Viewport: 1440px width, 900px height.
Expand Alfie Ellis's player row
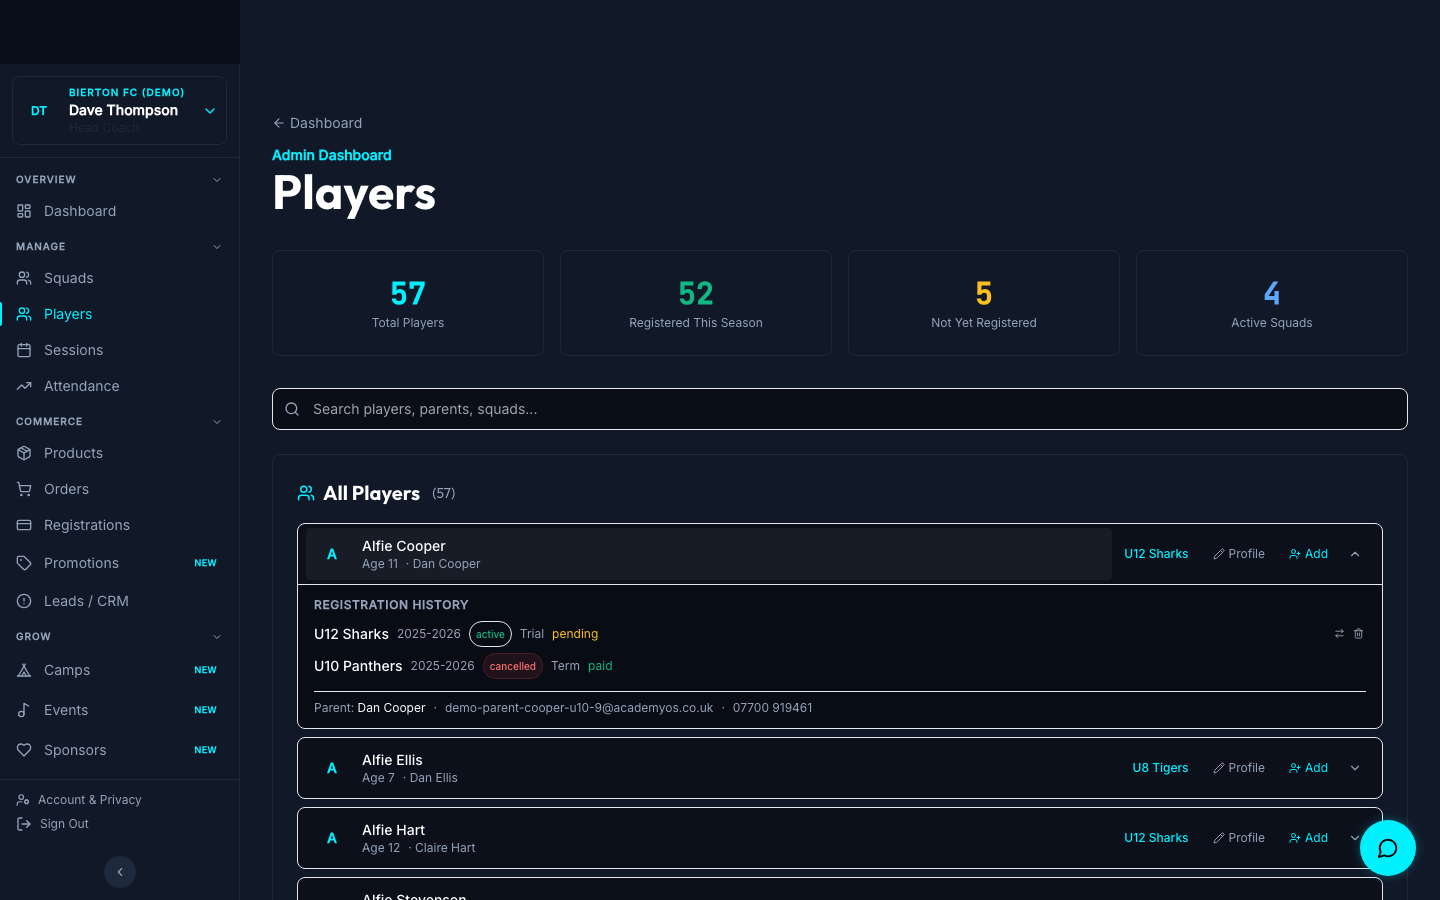point(1355,768)
